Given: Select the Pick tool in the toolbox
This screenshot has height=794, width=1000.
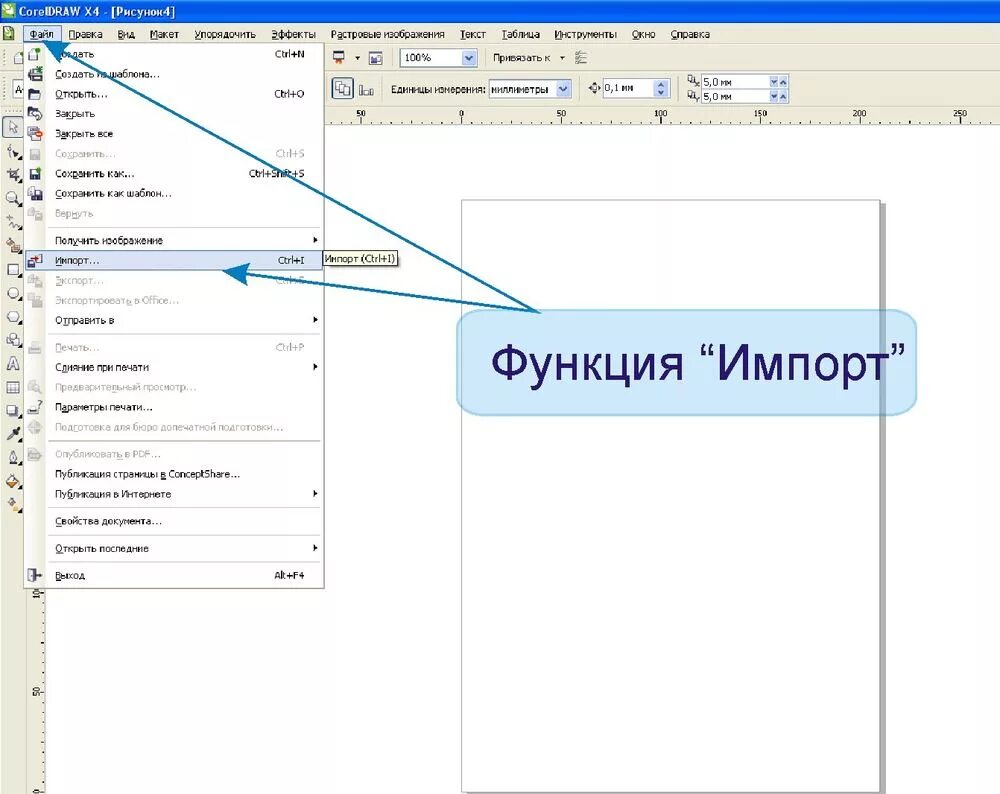Looking at the screenshot, I should pos(12,127).
